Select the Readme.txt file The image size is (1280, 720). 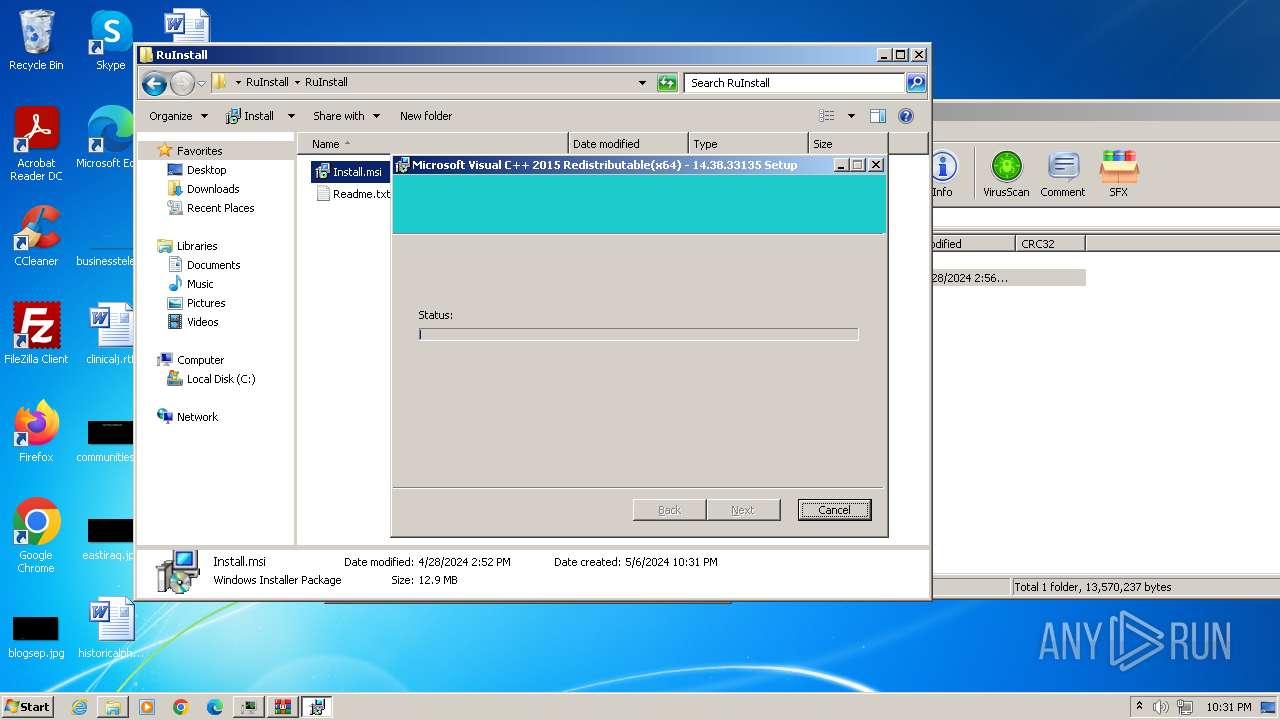pyautogui.click(x=352, y=194)
